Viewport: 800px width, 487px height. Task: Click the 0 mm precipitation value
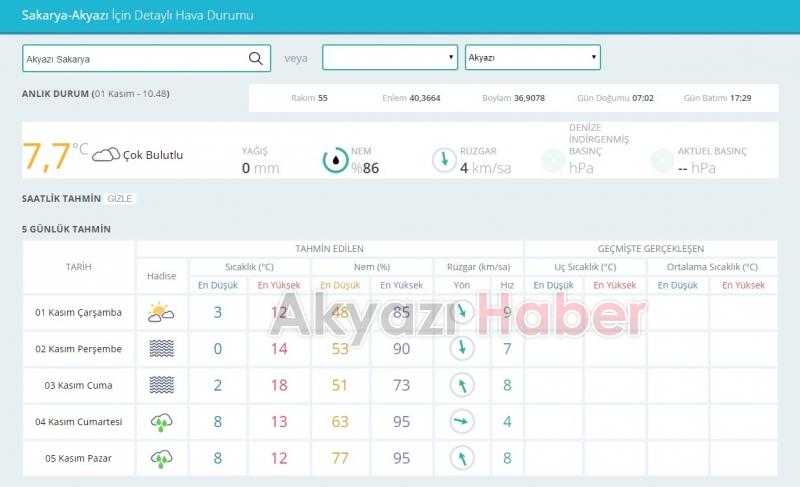260,168
